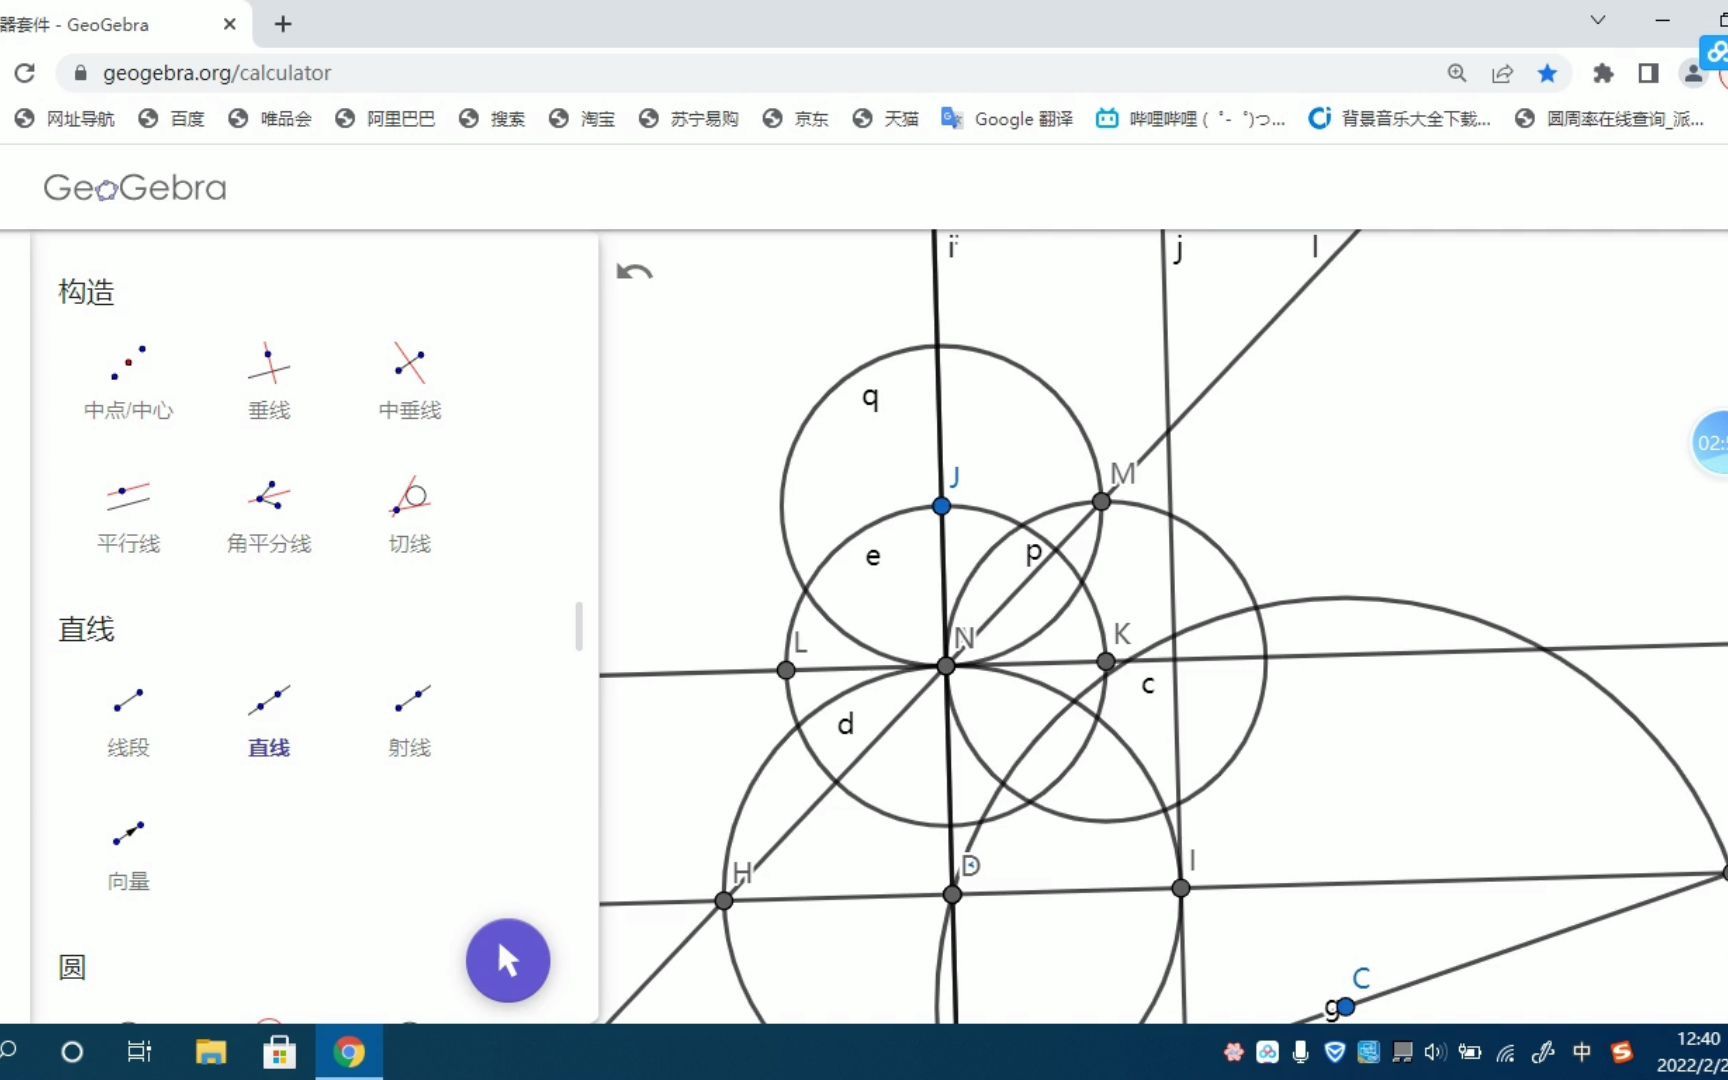This screenshot has width=1728, height=1080.
Task: Select the Midpoint or Center tool
Action: click(x=128, y=382)
